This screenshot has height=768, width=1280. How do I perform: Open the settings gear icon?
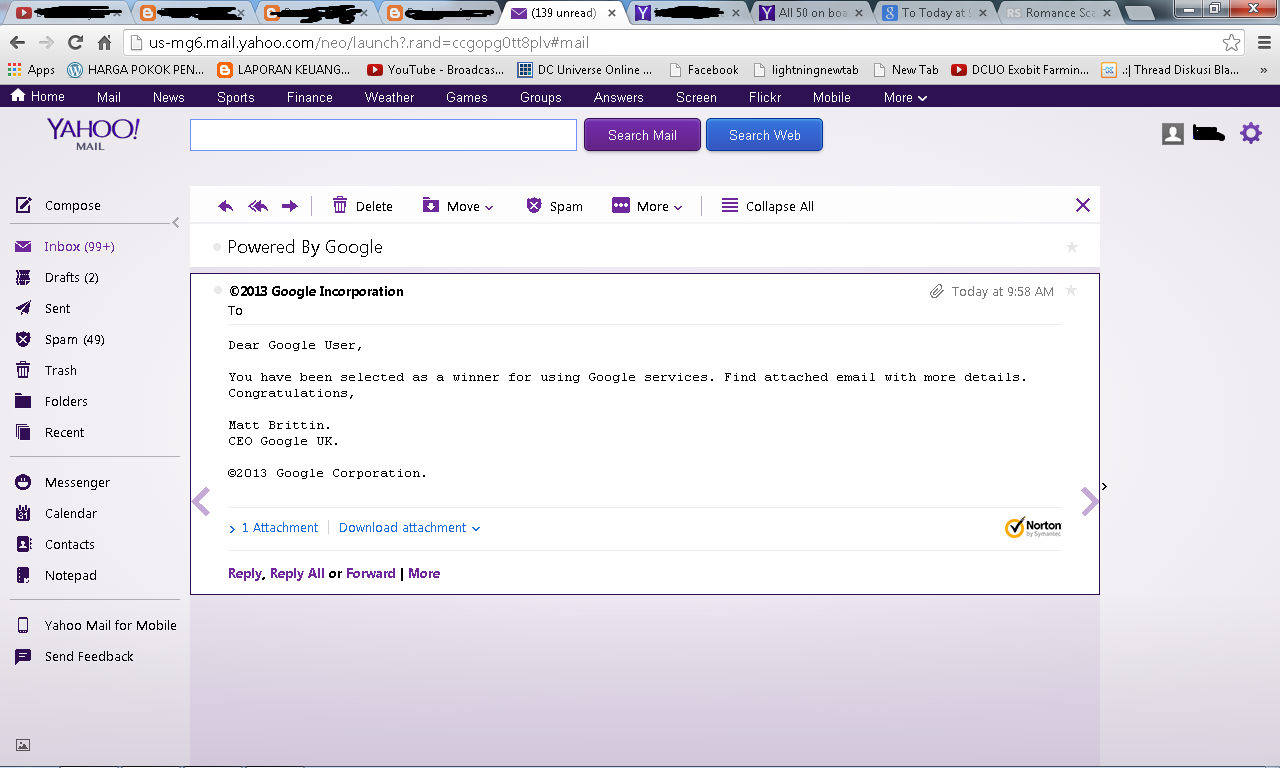pos(1251,133)
